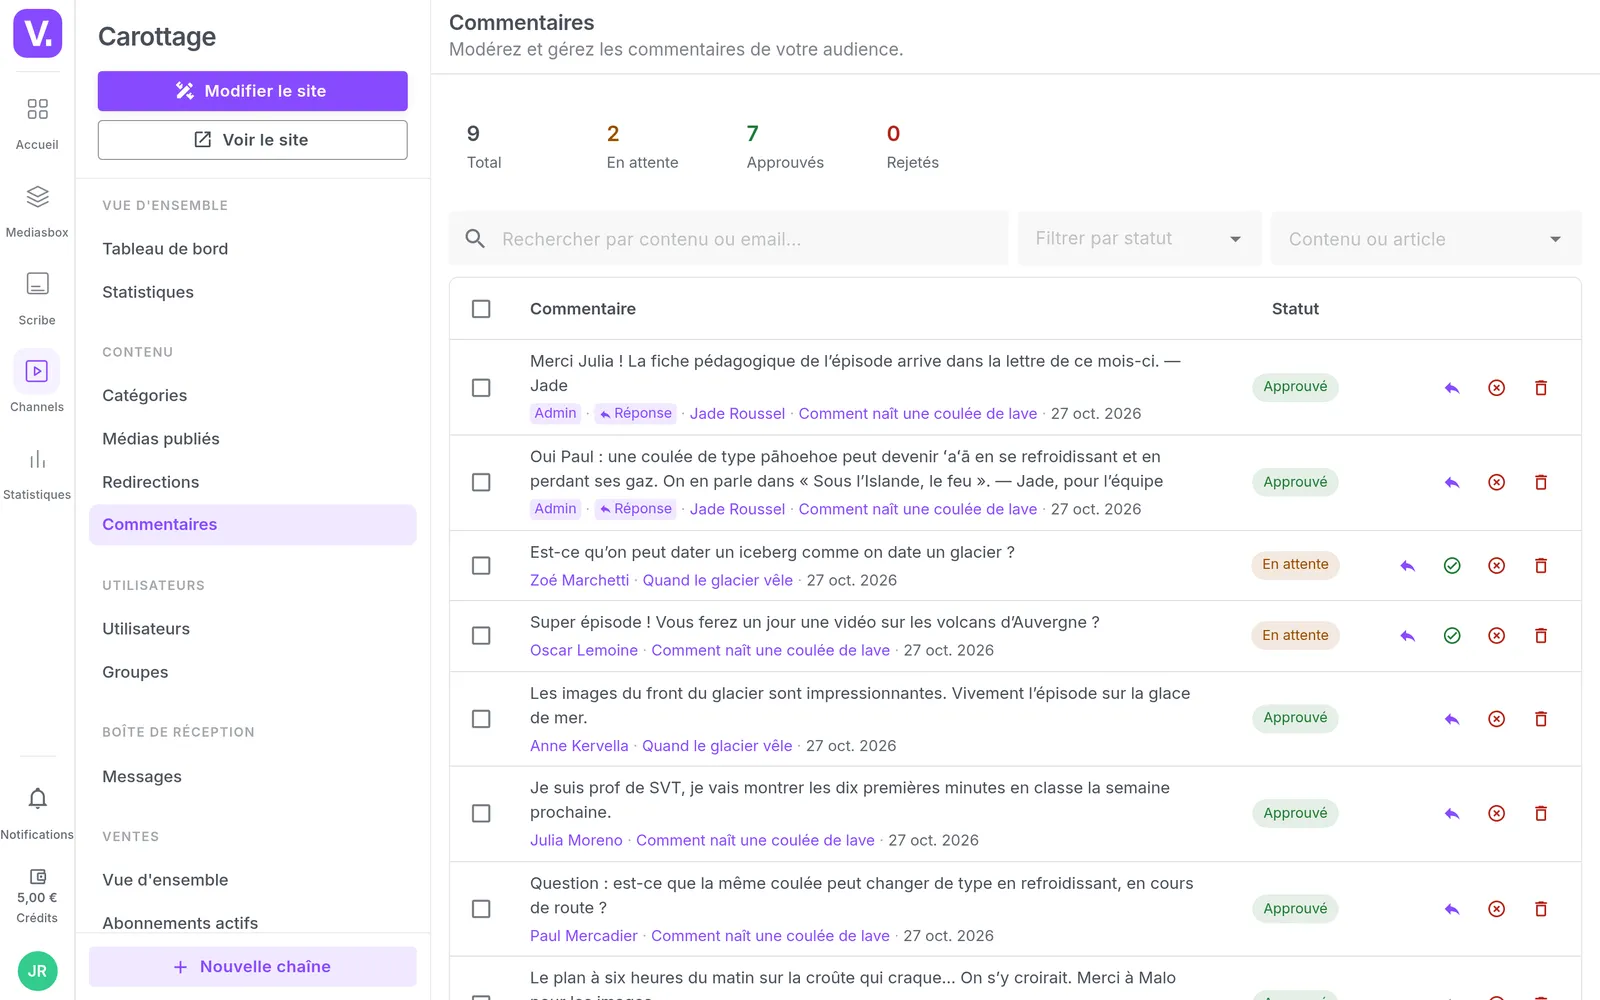1600x1000 pixels.
Task: Open the JR user avatar menu
Action: [x=38, y=971]
